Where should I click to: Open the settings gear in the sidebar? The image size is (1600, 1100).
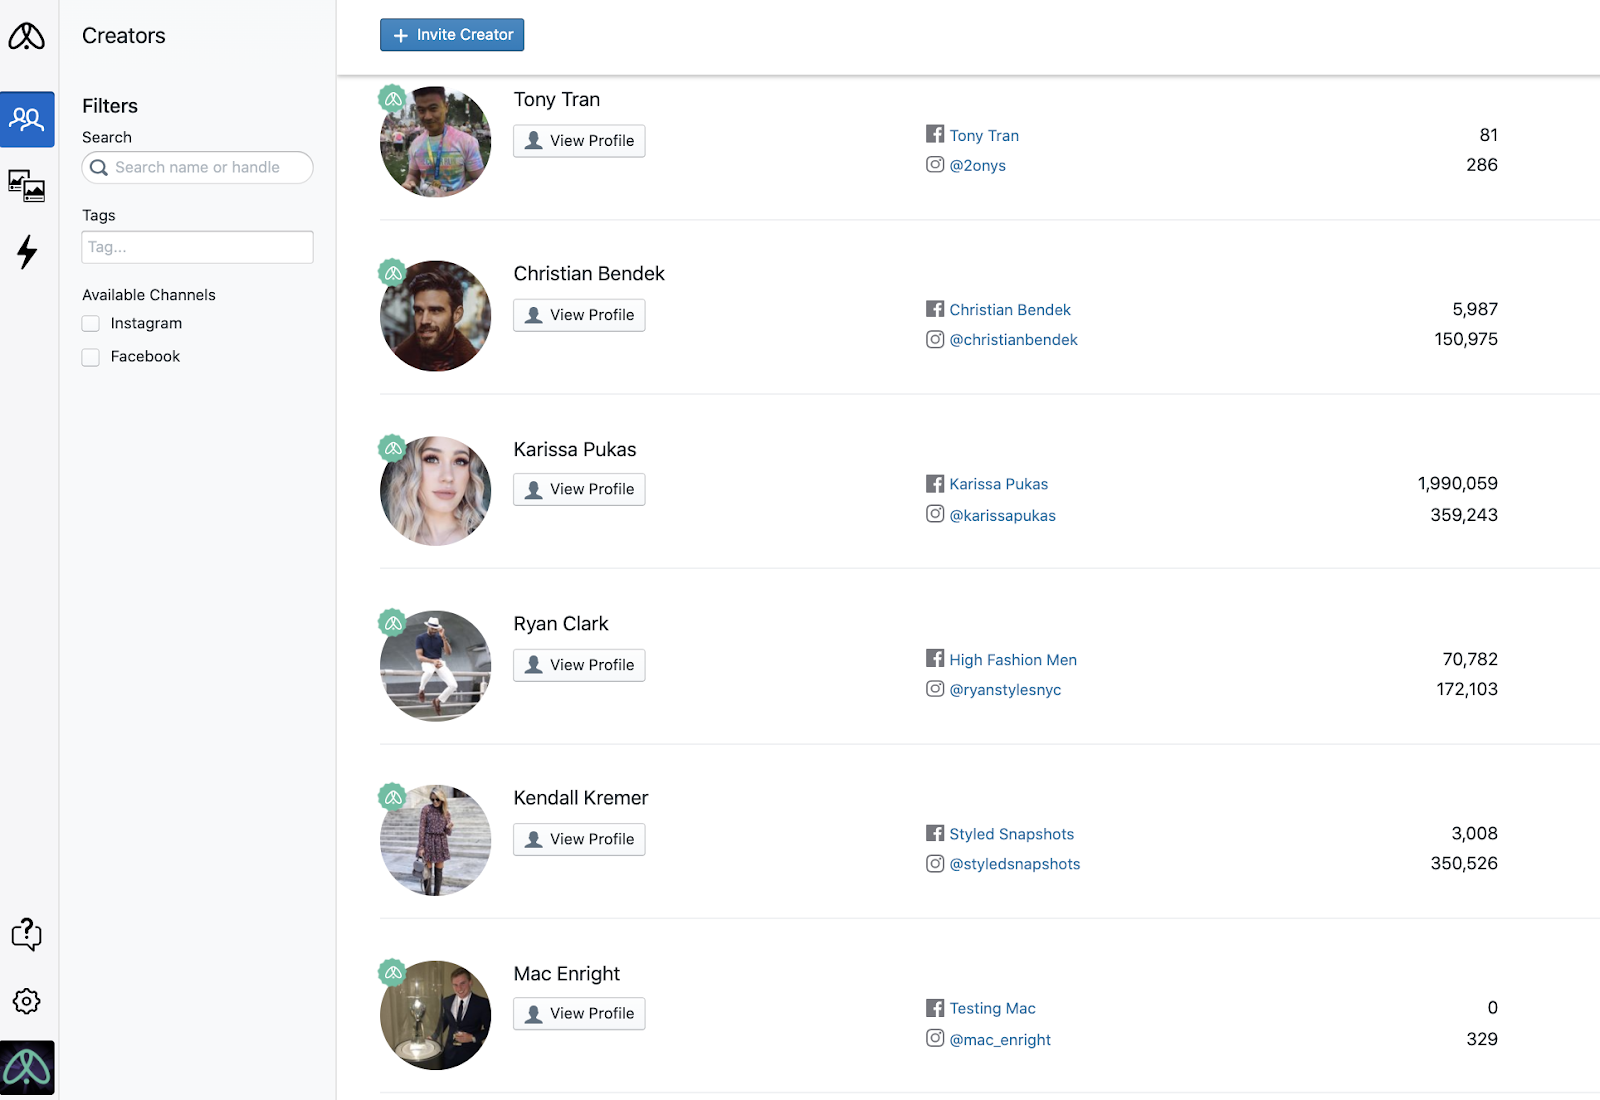(27, 1001)
